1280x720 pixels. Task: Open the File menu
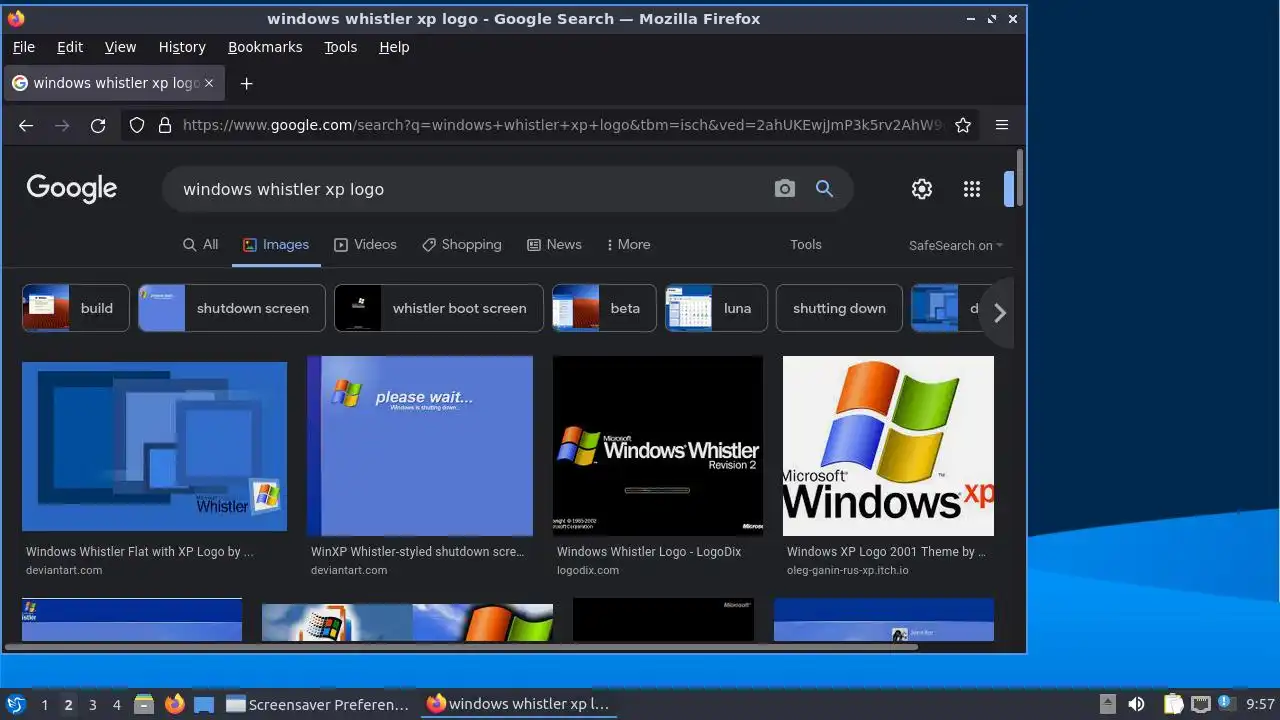click(23, 47)
